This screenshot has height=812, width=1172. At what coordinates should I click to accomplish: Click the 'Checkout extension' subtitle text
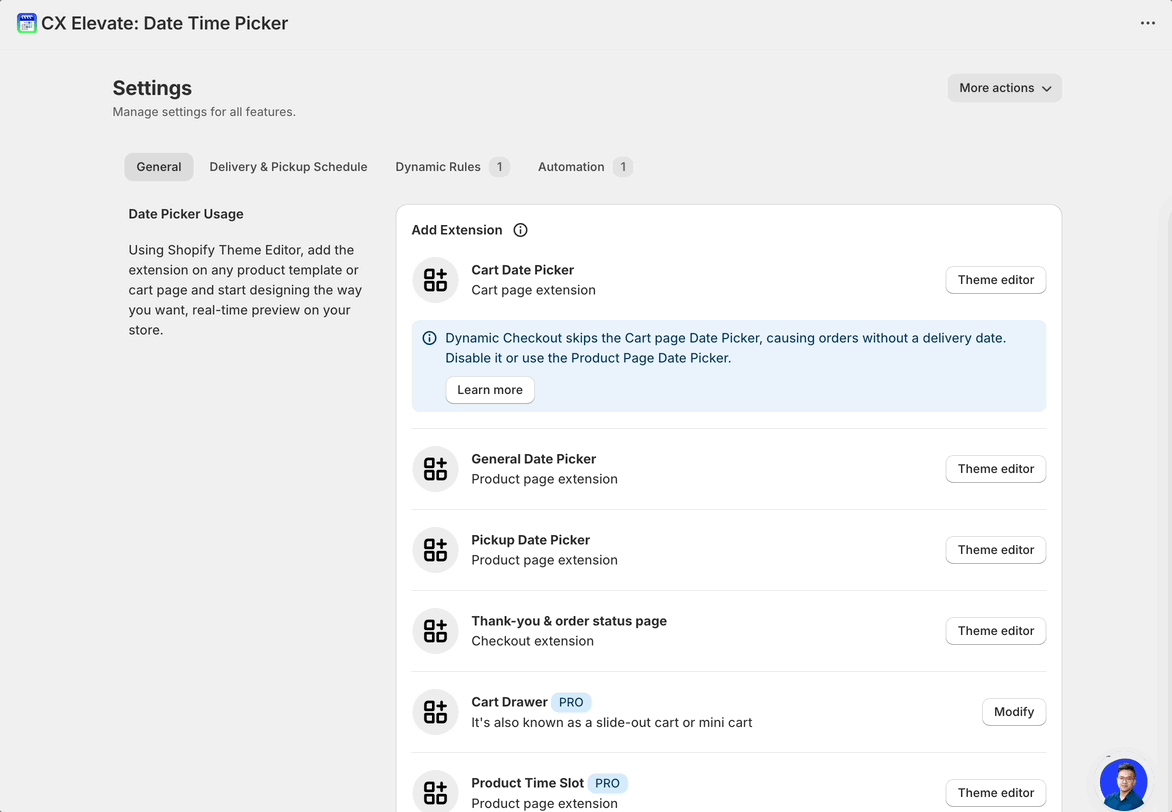pos(533,641)
